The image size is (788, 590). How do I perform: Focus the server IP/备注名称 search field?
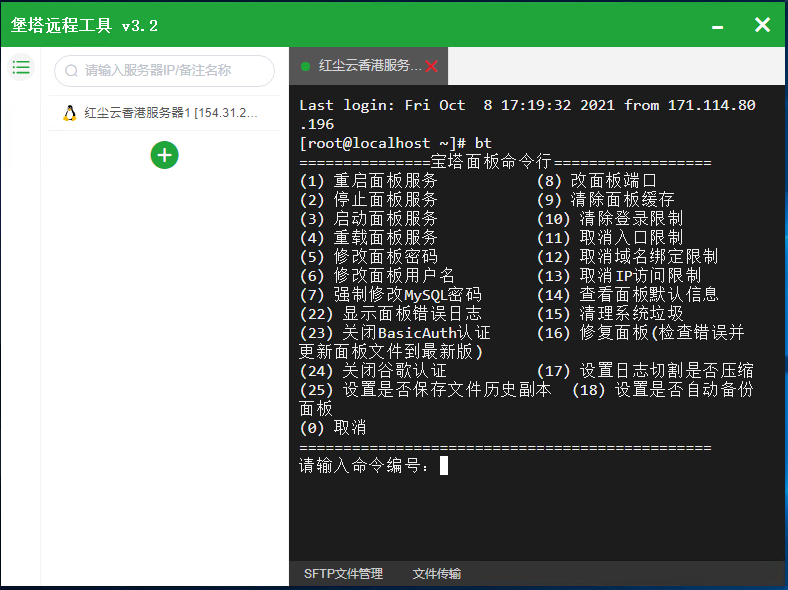coord(164,70)
